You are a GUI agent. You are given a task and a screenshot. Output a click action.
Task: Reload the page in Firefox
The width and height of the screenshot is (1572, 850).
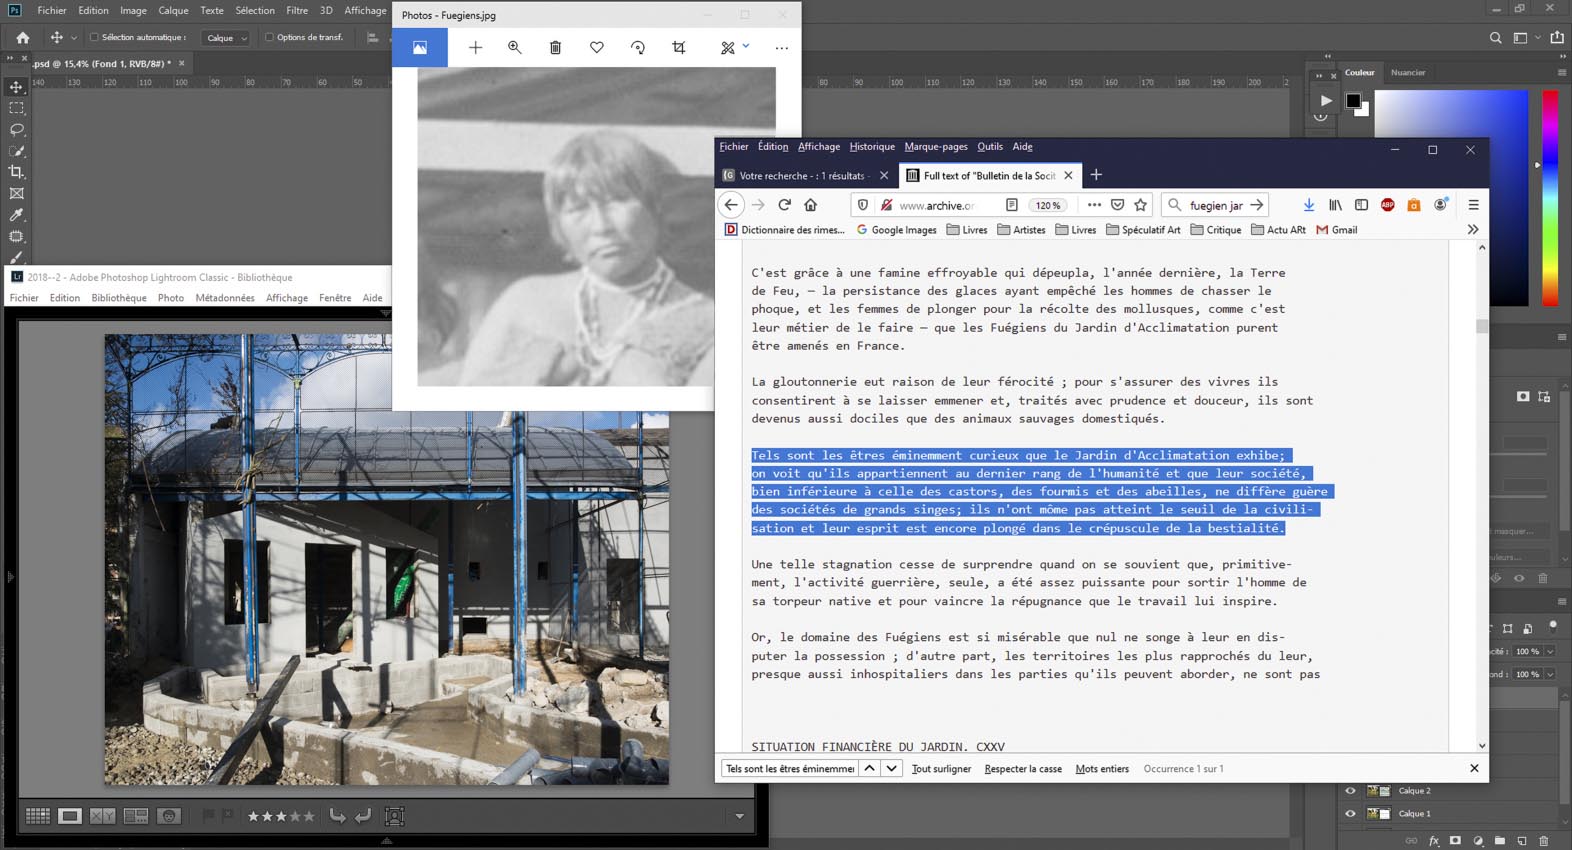(785, 205)
